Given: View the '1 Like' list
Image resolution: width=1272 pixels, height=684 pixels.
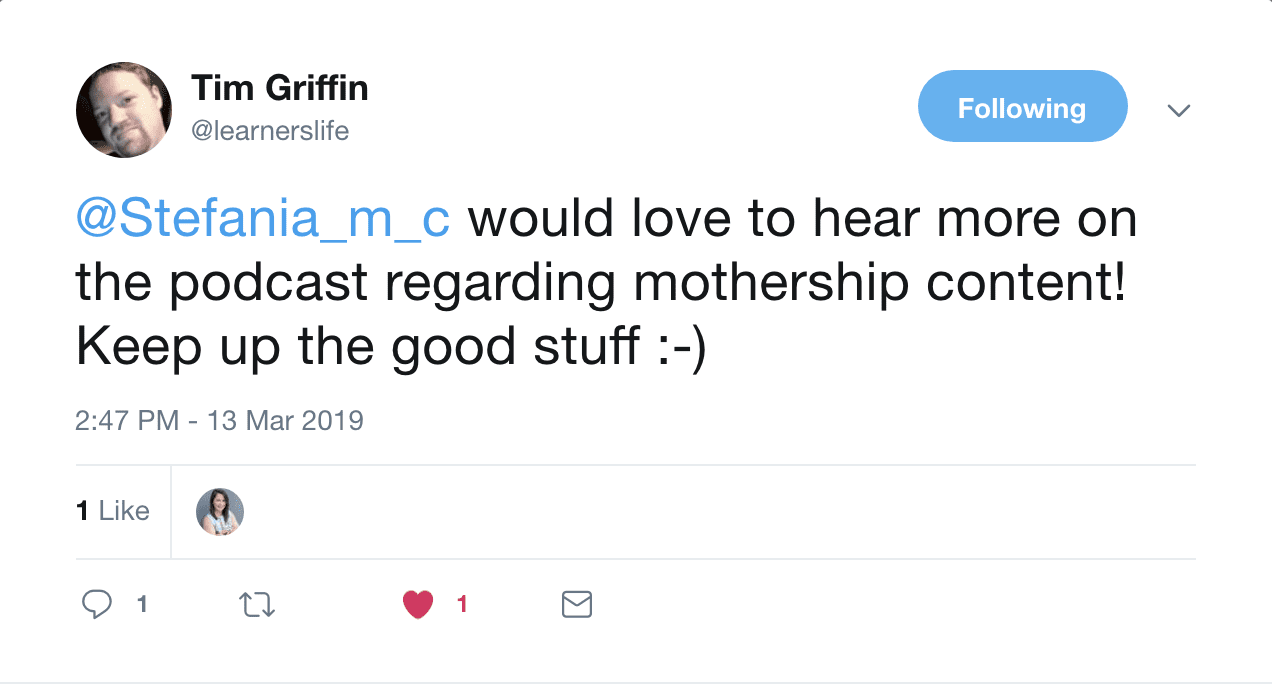Looking at the screenshot, I should (x=113, y=511).
